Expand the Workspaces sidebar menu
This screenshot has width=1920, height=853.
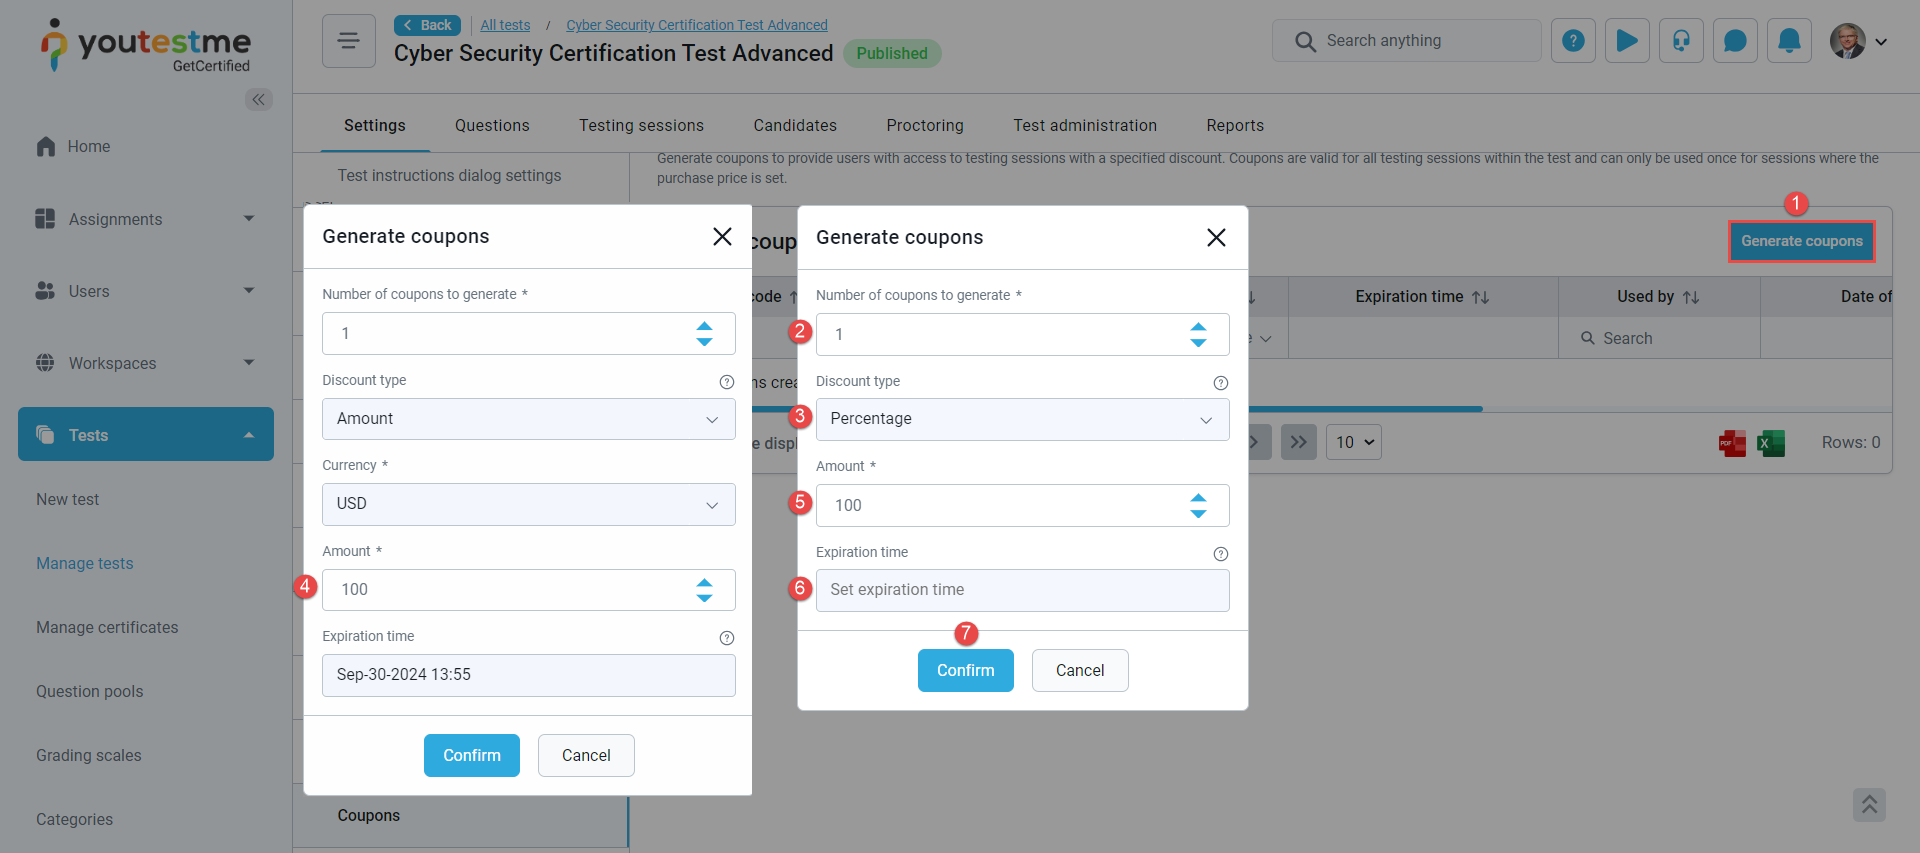(146, 363)
